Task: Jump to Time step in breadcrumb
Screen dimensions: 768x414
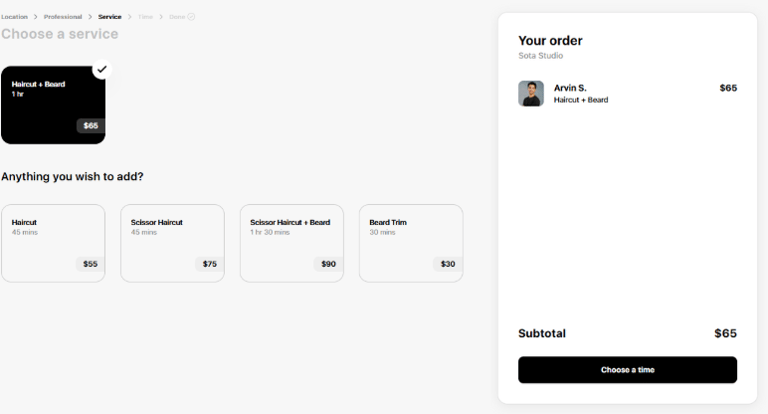Action: point(146,17)
